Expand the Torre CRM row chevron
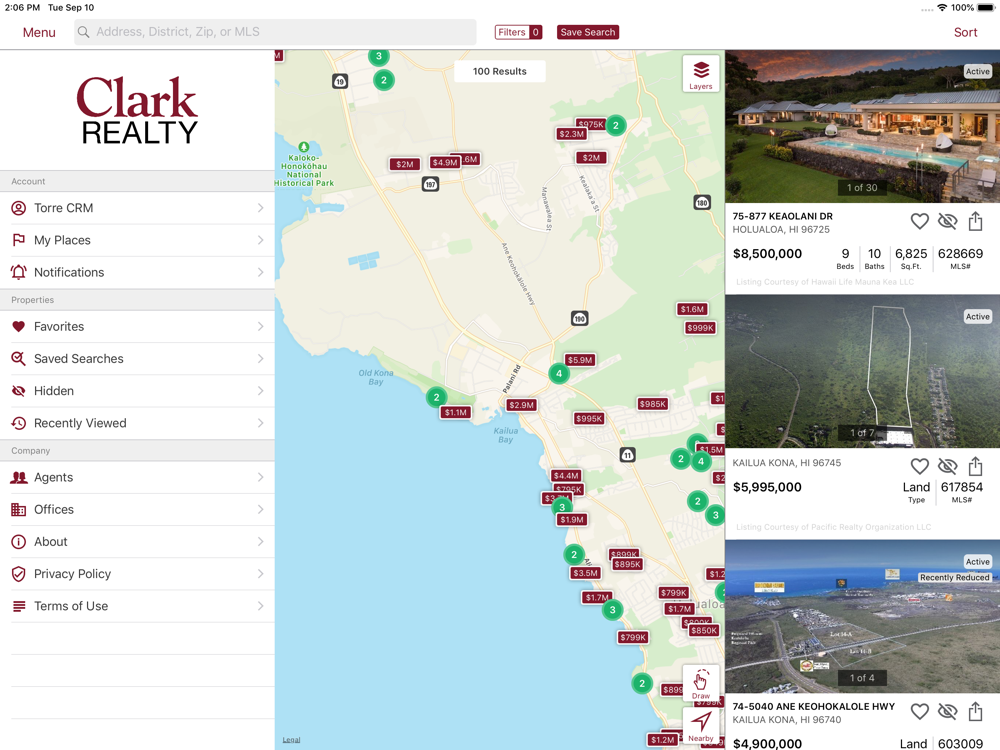 click(260, 208)
